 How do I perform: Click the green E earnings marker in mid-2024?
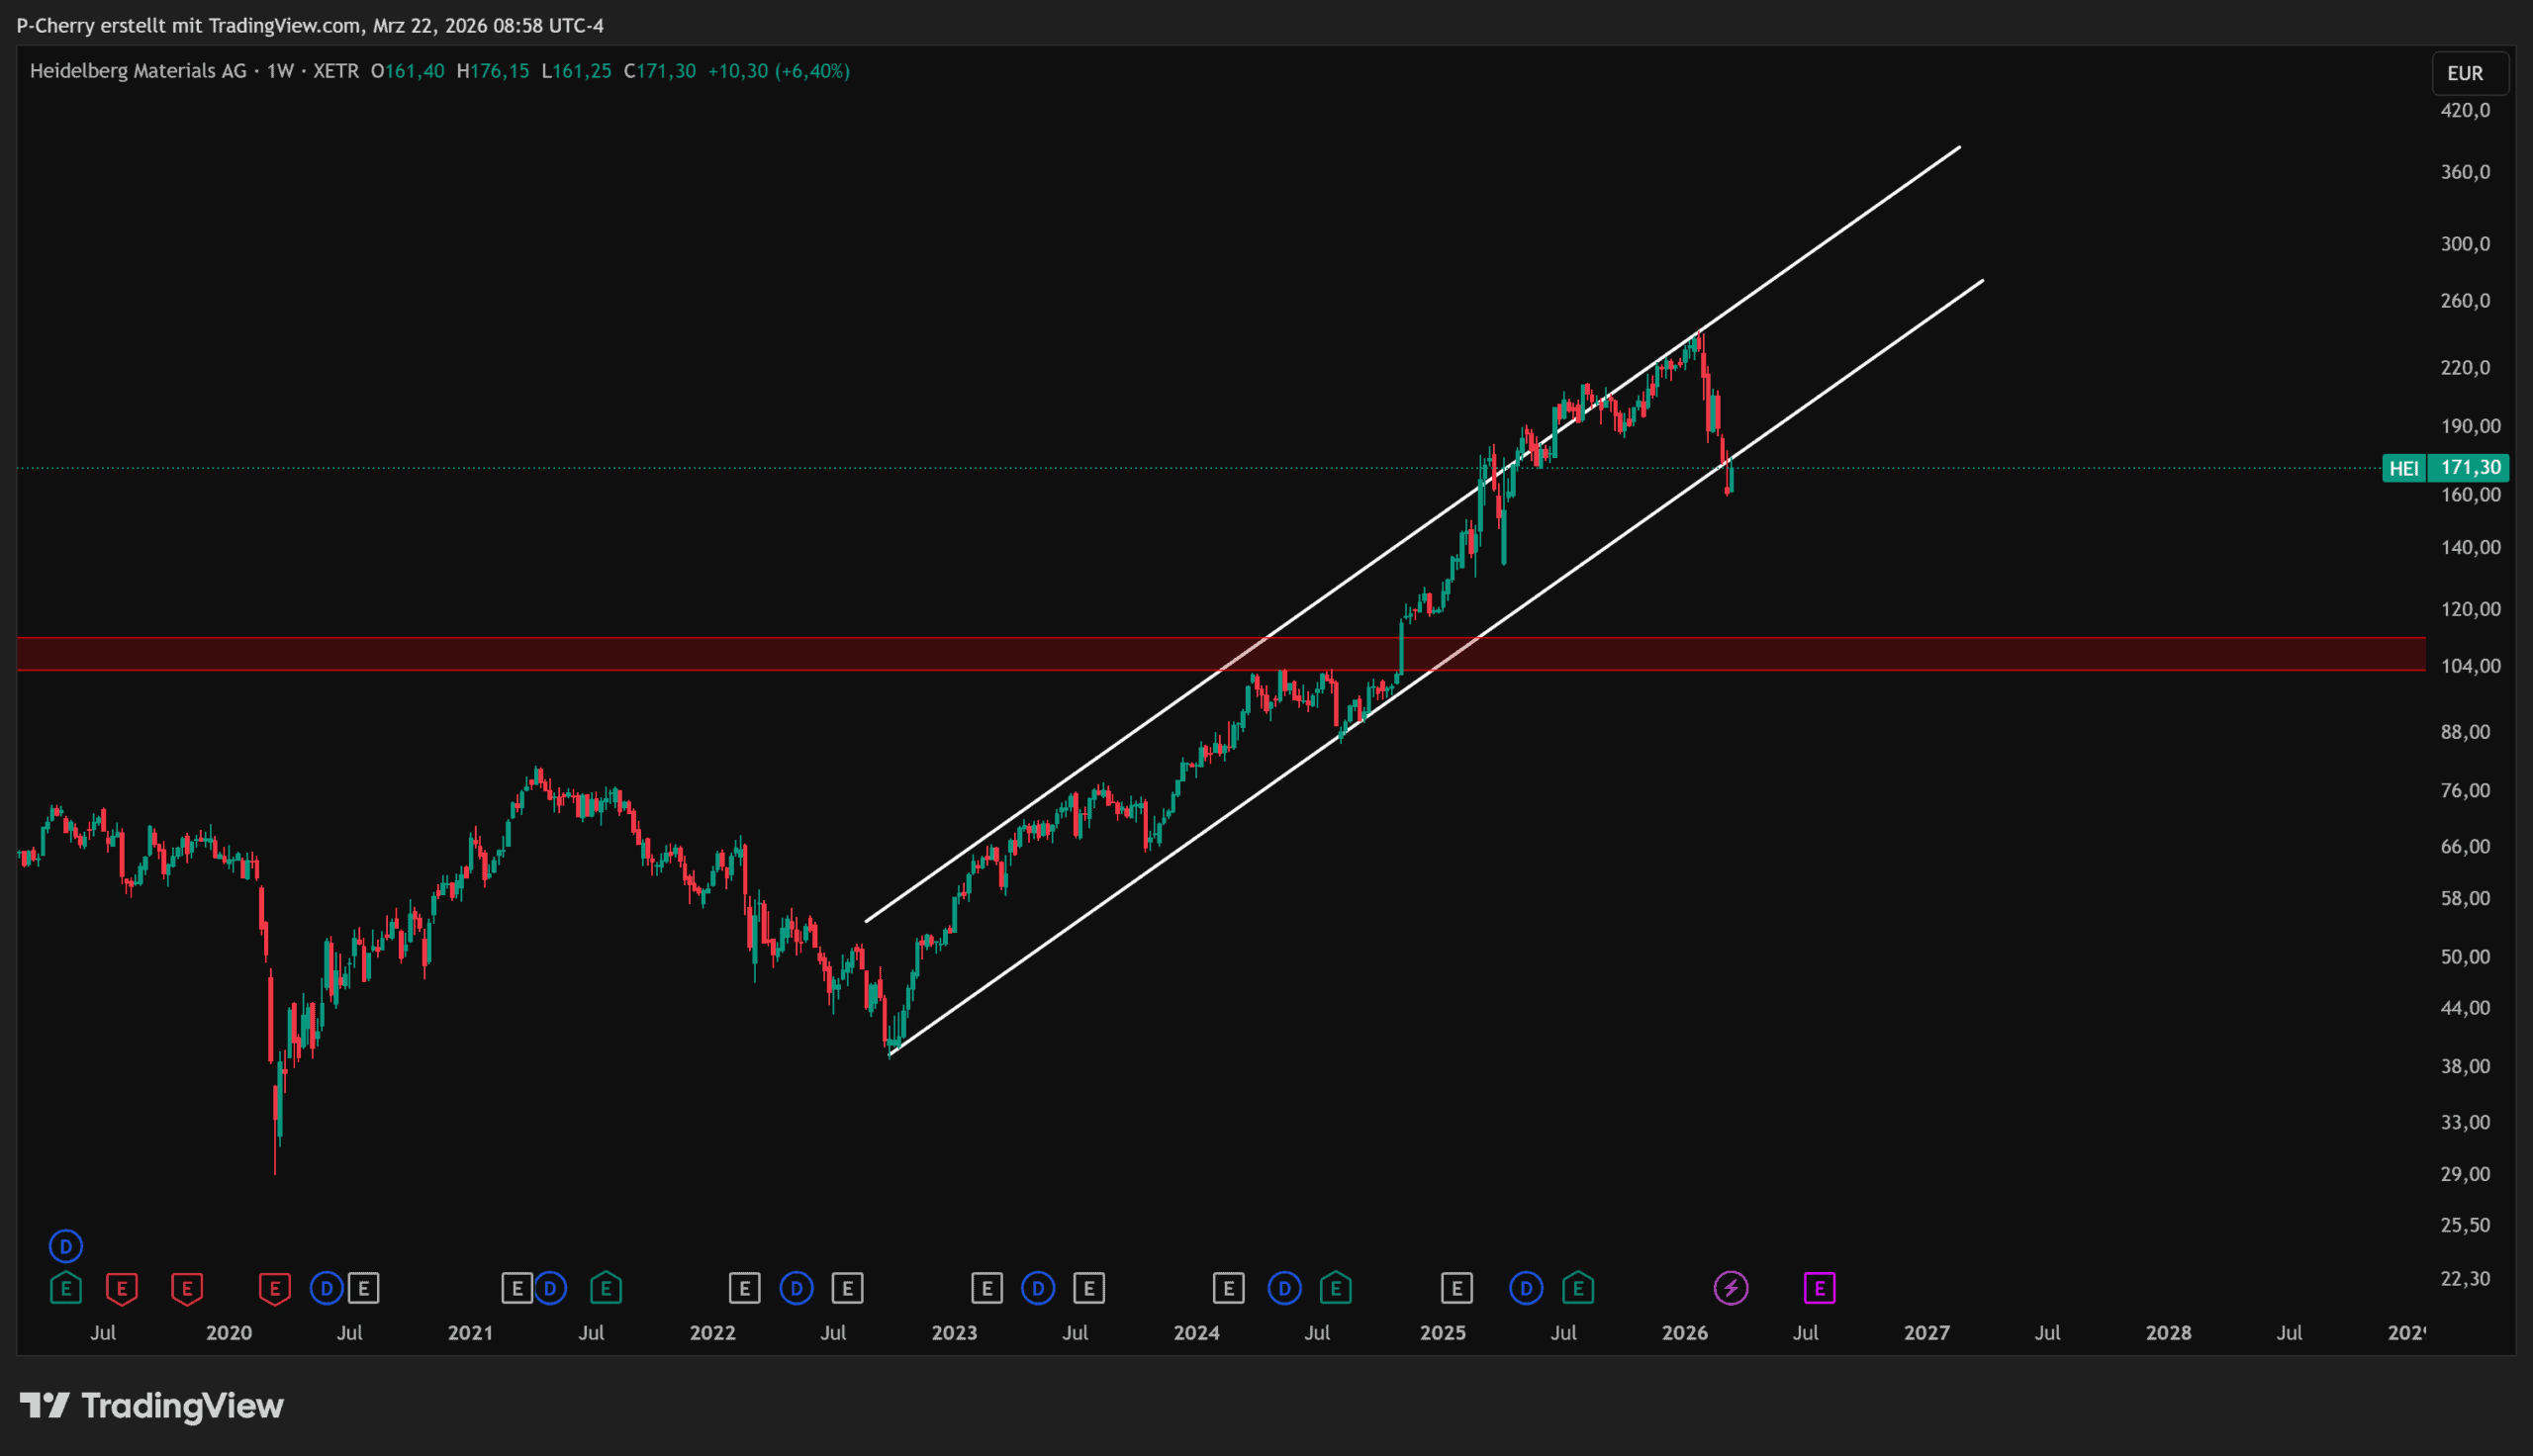1336,1288
